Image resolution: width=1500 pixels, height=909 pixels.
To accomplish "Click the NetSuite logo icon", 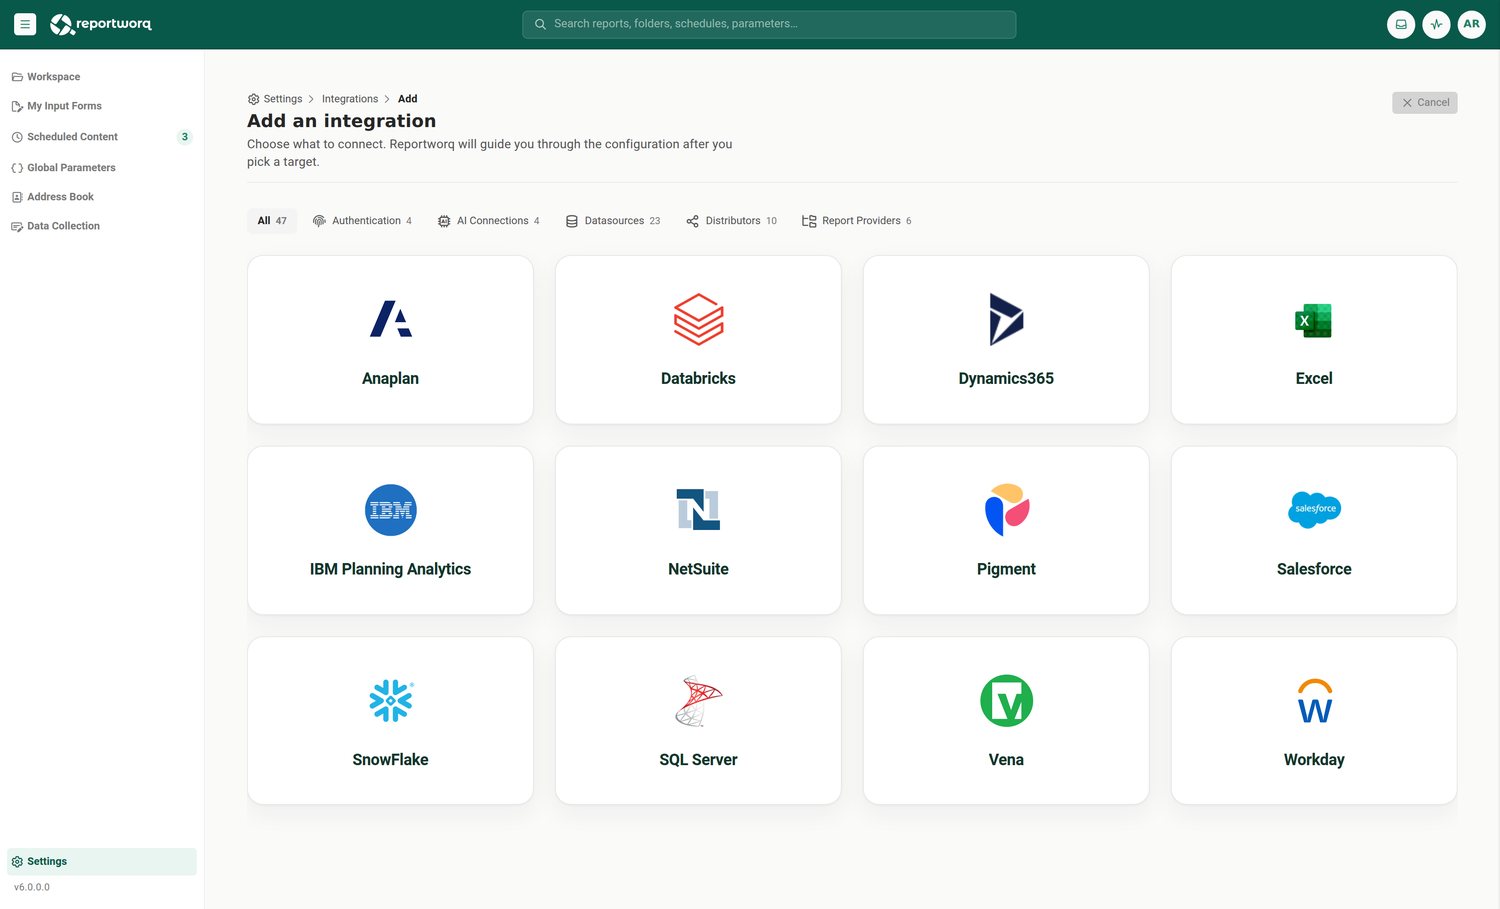I will (x=698, y=510).
